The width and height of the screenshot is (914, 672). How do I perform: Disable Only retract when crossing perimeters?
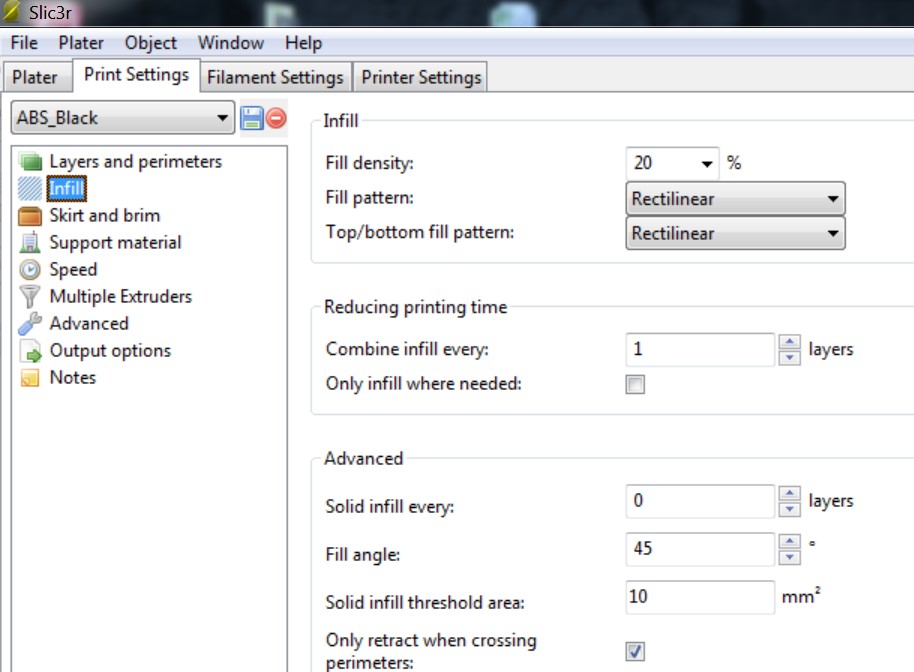click(x=635, y=651)
